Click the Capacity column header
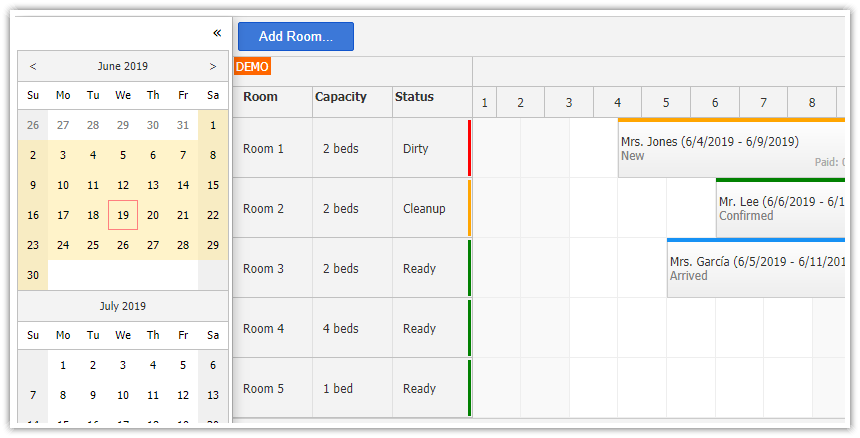The image size is (860, 438). tap(341, 97)
